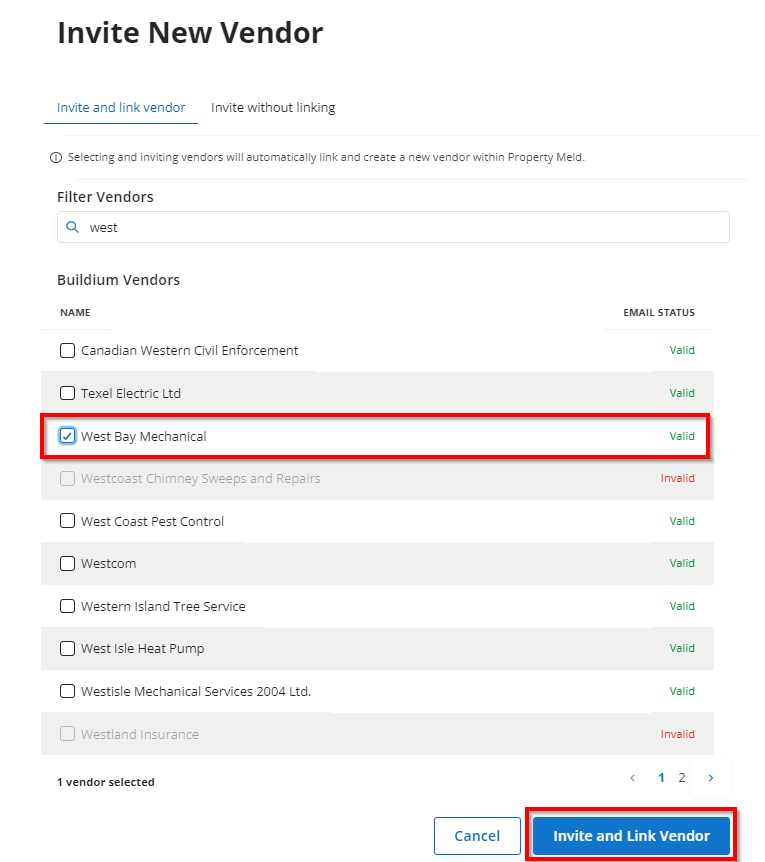
Task: Select Westisle Mechanical Services 2004 Ltd. checkbox
Action: click(67, 691)
